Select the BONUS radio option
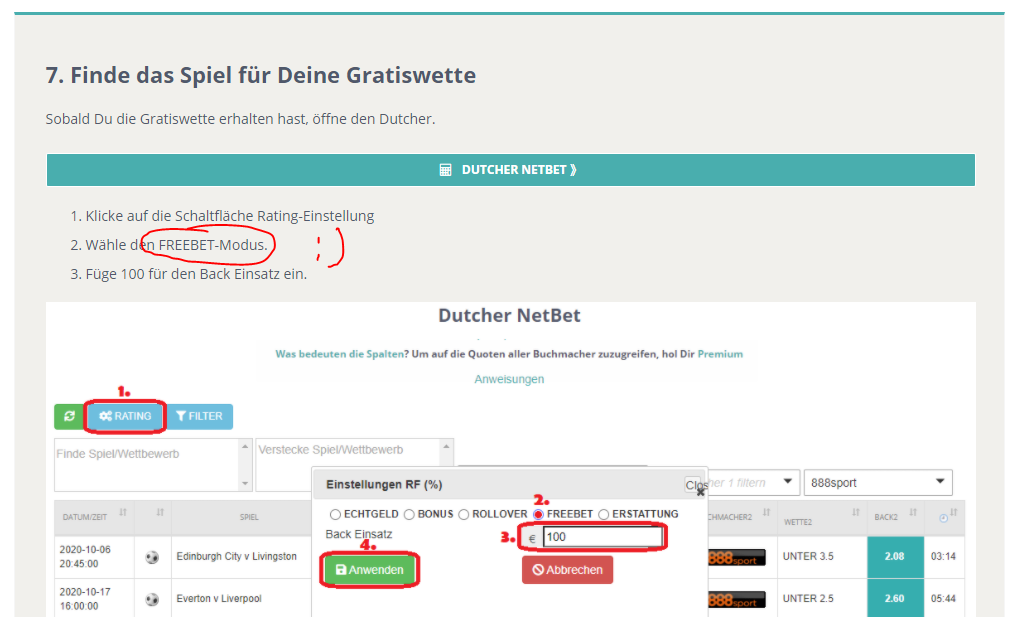 click(409, 514)
